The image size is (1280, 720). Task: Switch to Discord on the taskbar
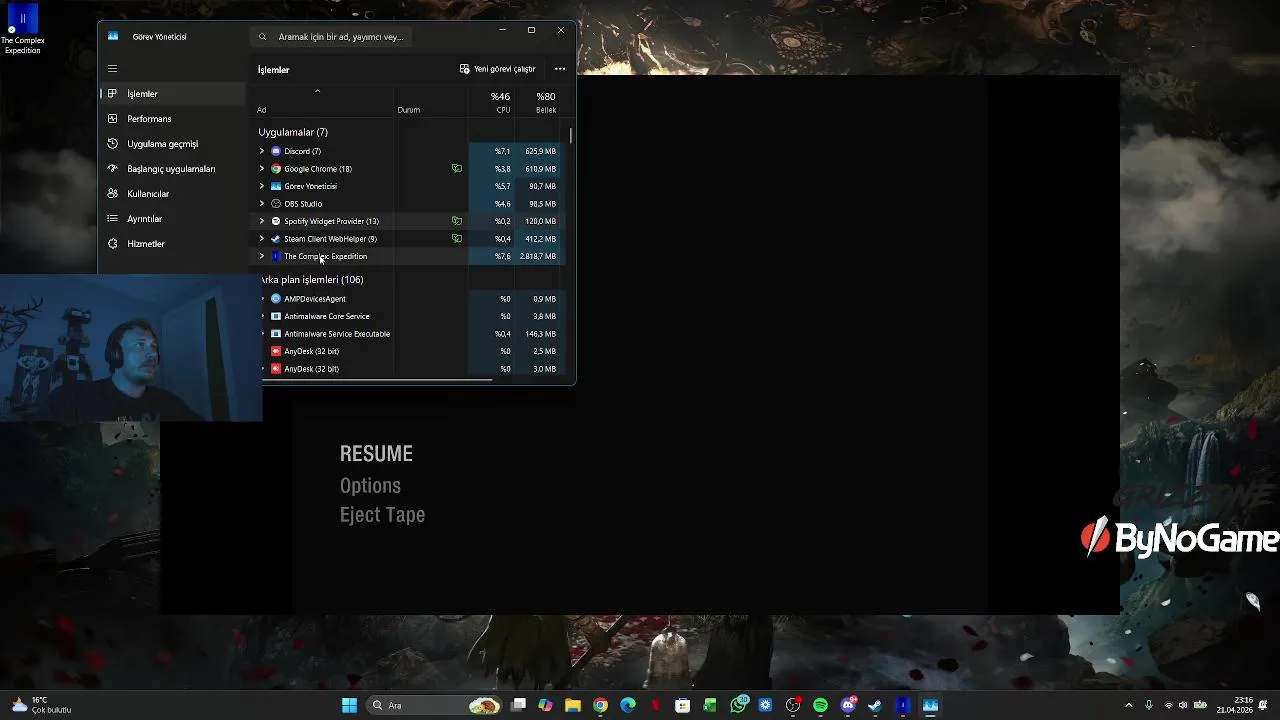point(848,705)
